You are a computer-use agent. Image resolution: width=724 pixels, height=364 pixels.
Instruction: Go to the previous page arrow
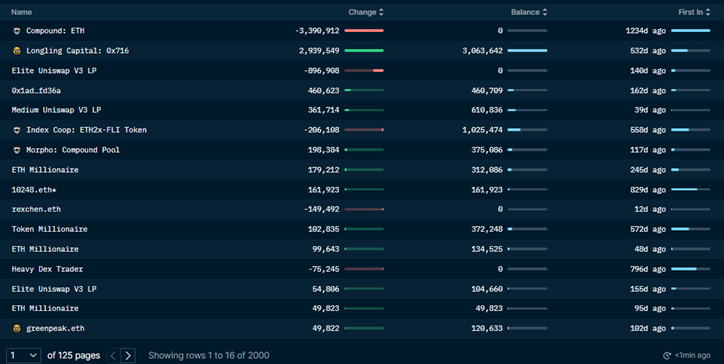[113, 355]
